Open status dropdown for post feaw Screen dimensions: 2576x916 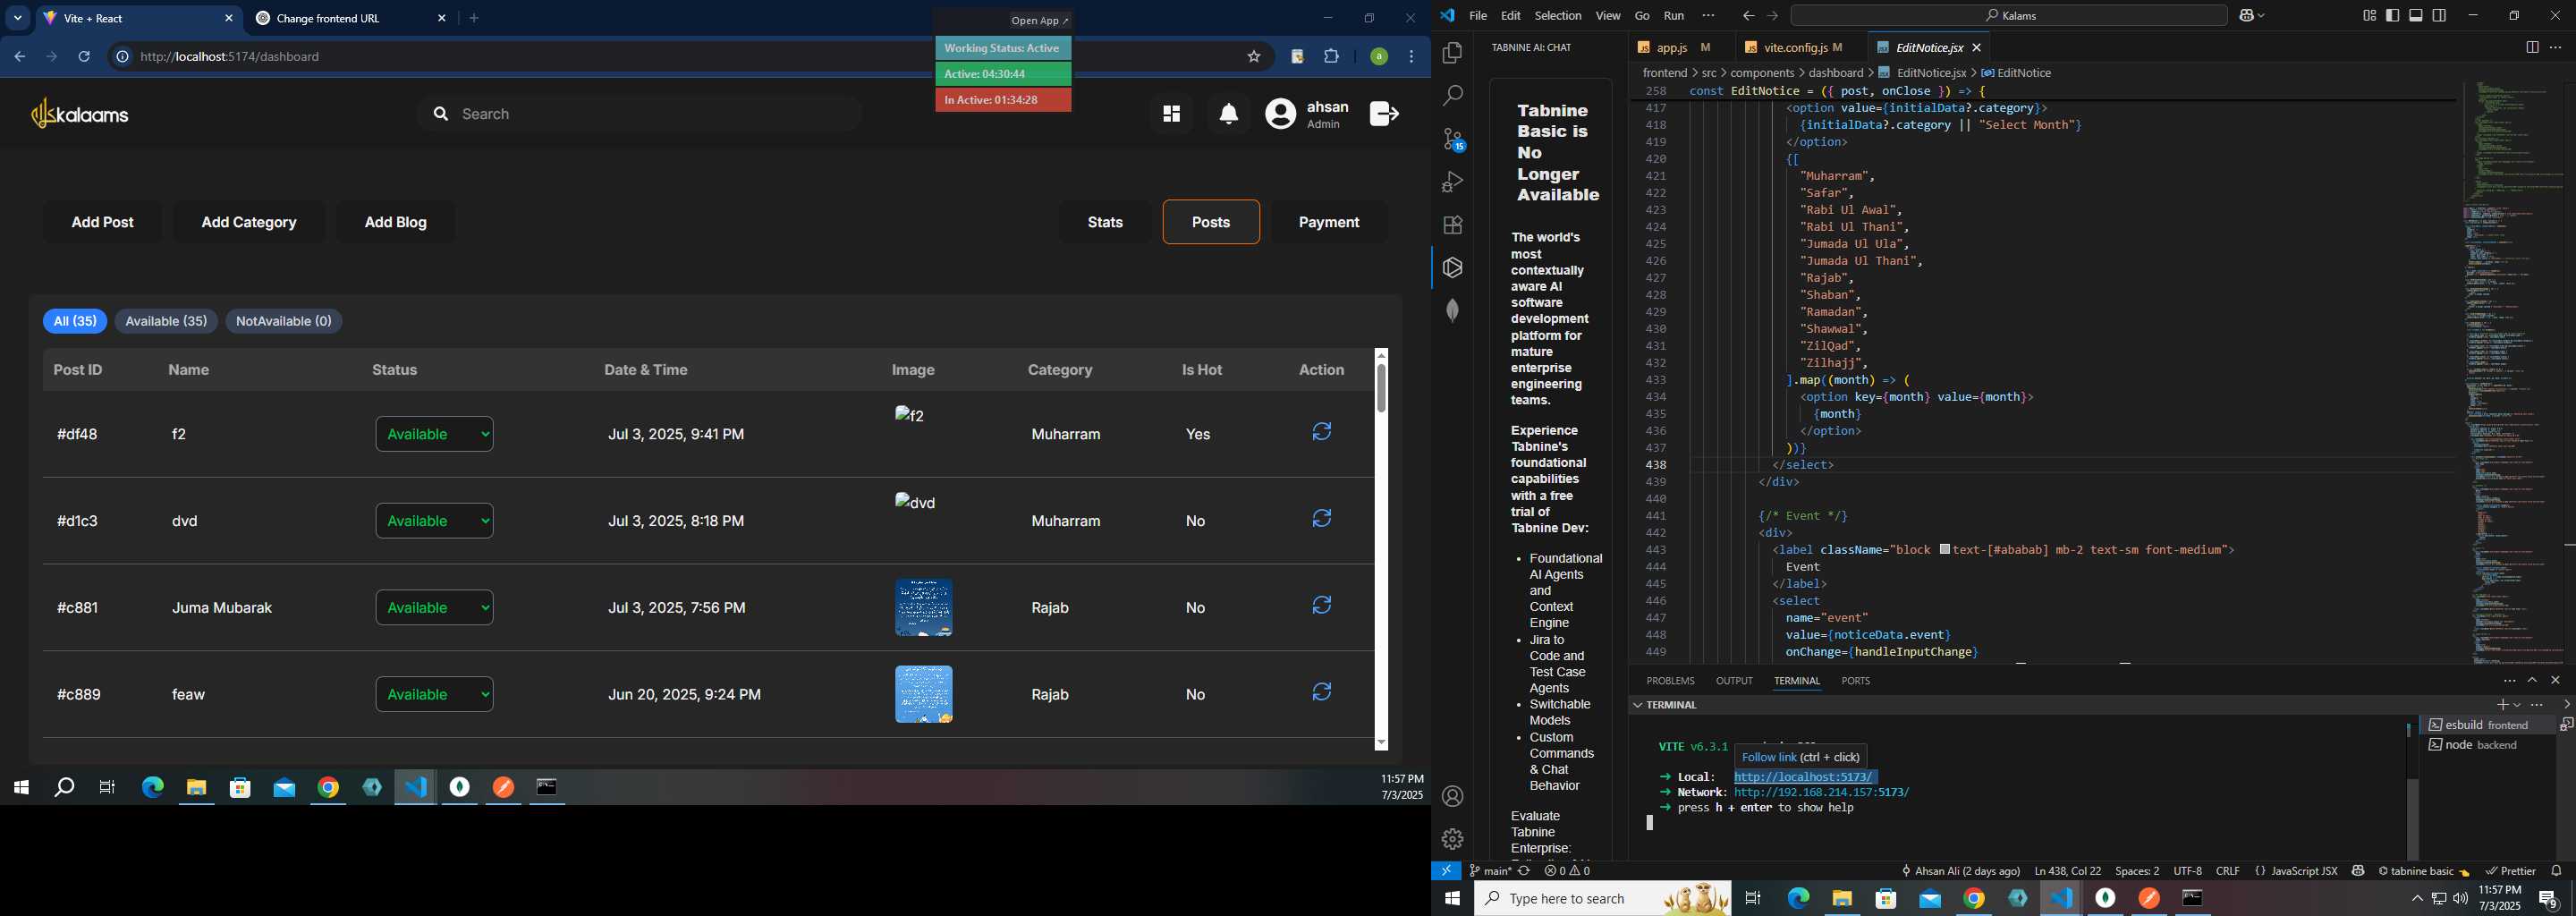click(435, 694)
